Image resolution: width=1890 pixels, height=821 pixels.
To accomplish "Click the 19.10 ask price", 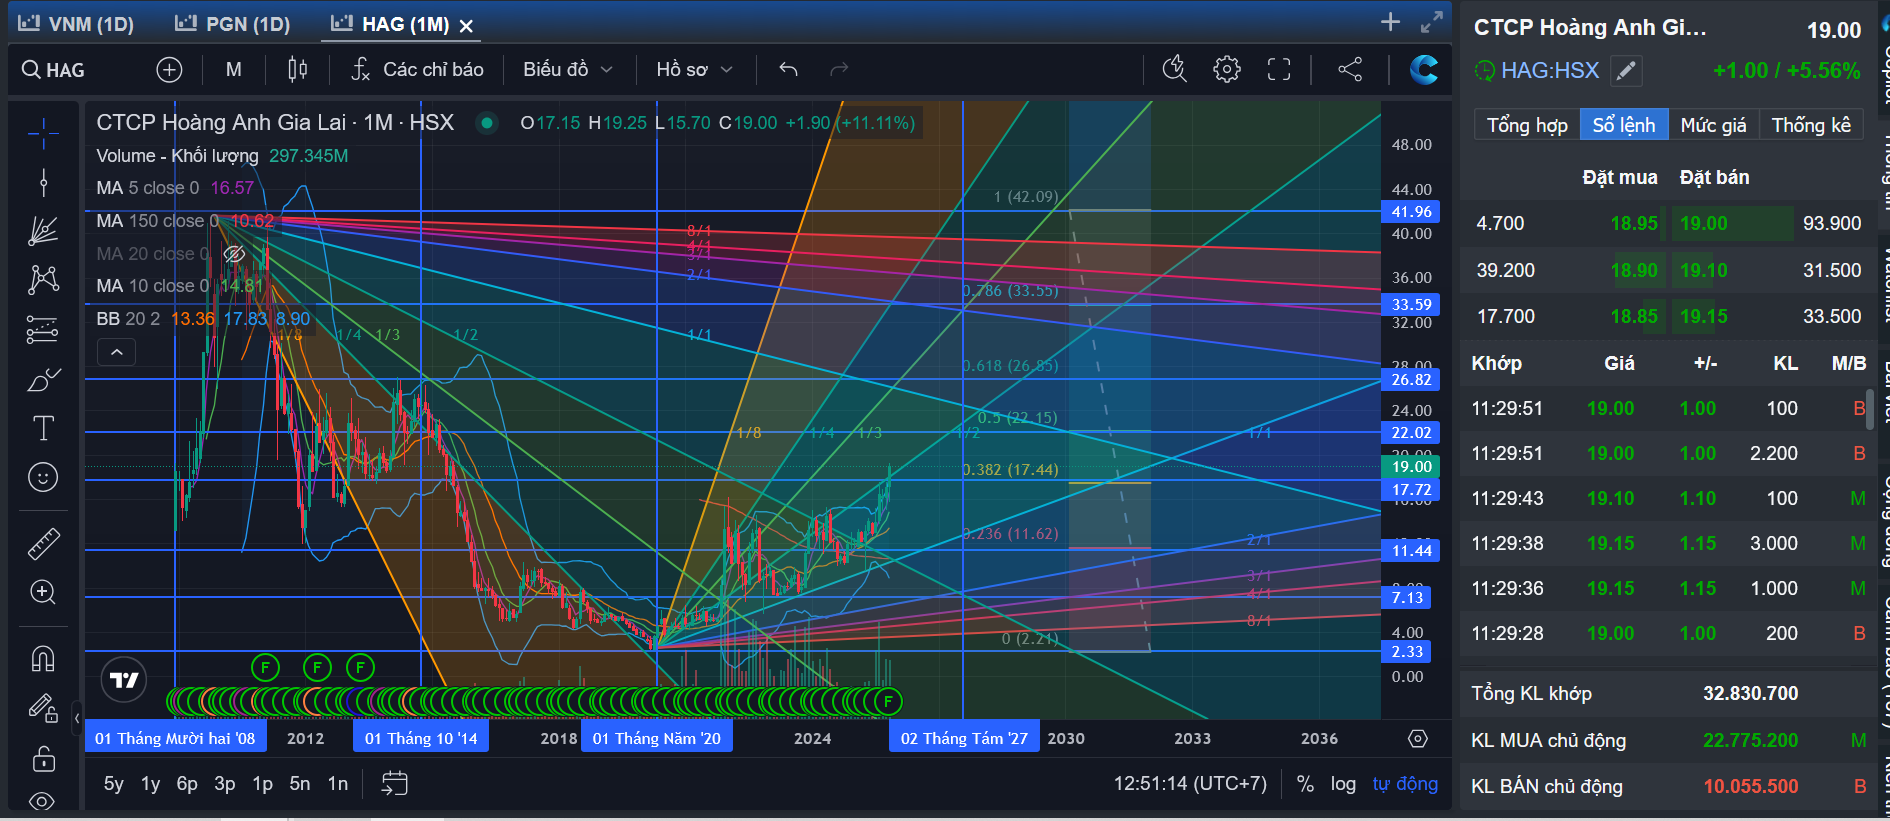I will tap(1704, 270).
